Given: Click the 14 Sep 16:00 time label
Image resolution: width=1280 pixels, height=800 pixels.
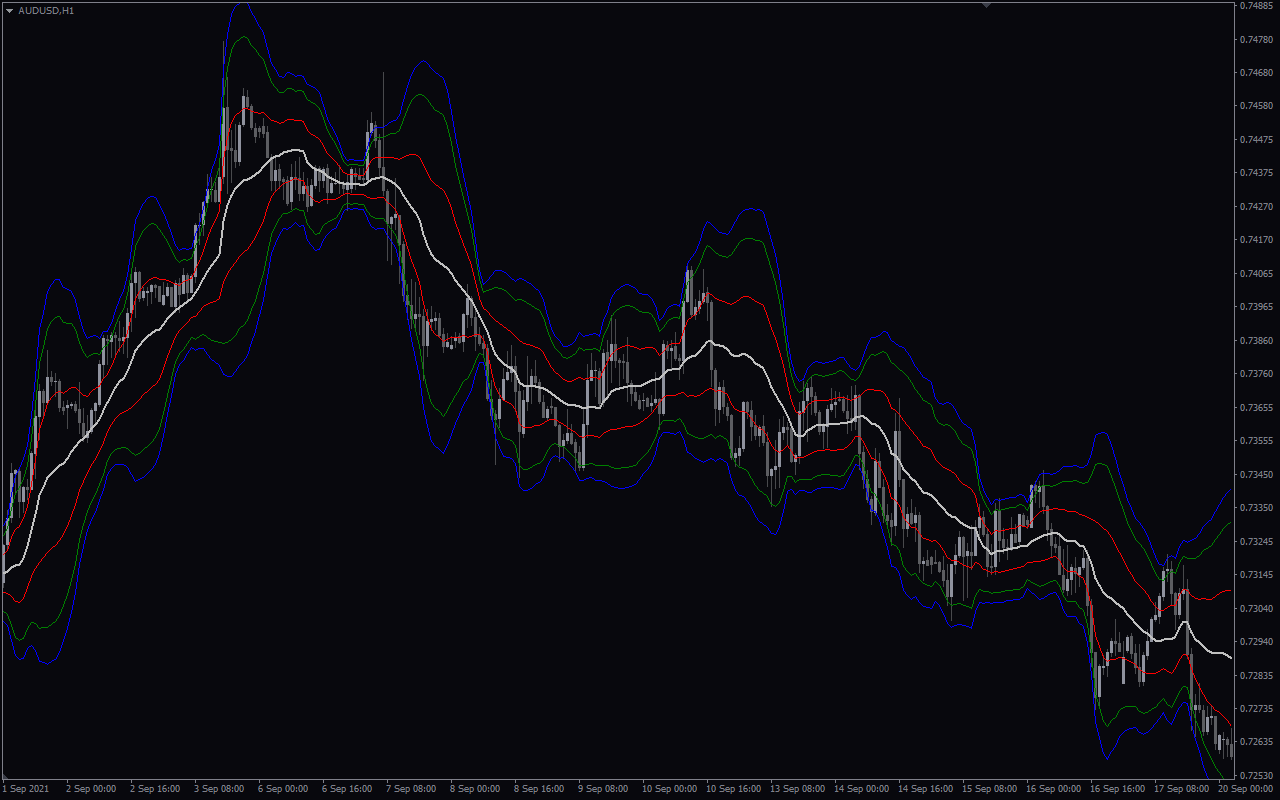Looking at the screenshot, I should pos(926,789).
